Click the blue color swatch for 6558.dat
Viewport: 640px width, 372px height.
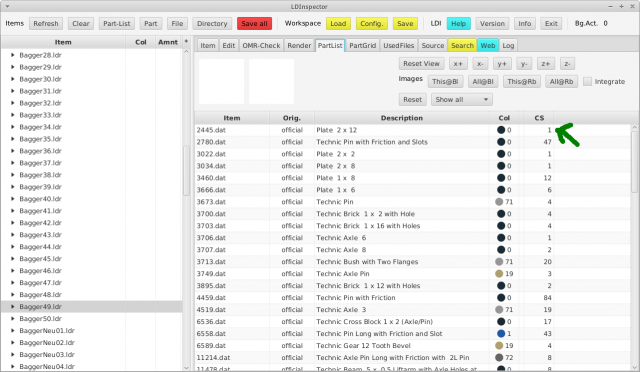pyautogui.click(x=501, y=334)
